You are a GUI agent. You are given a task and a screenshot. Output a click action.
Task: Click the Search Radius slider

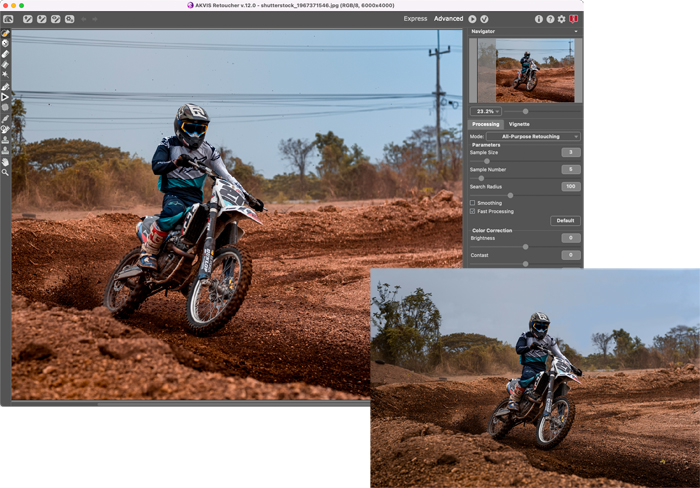tap(510, 195)
